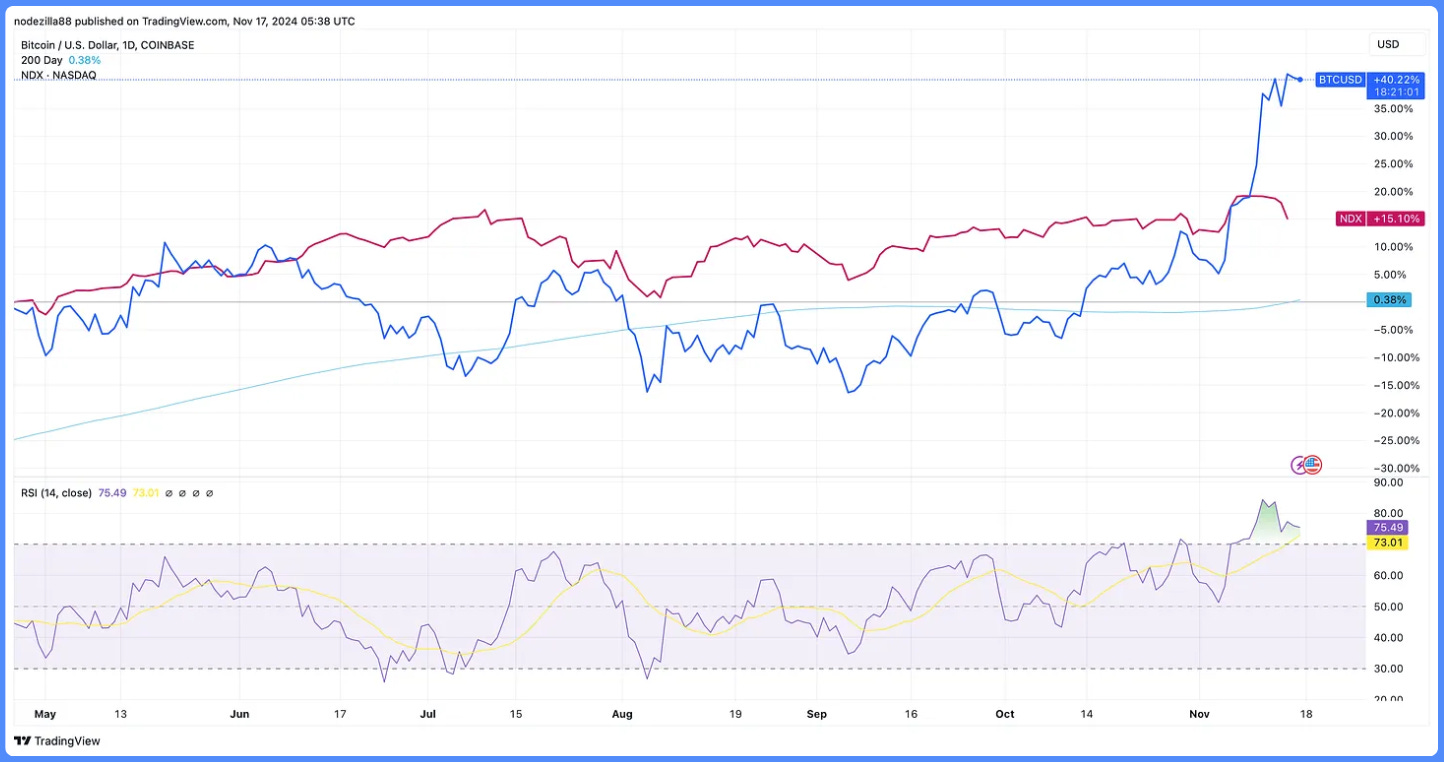This screenshot has height=762, width=1444.
Task: Click the Oct label on time axis
Action: coord(1005,714)
